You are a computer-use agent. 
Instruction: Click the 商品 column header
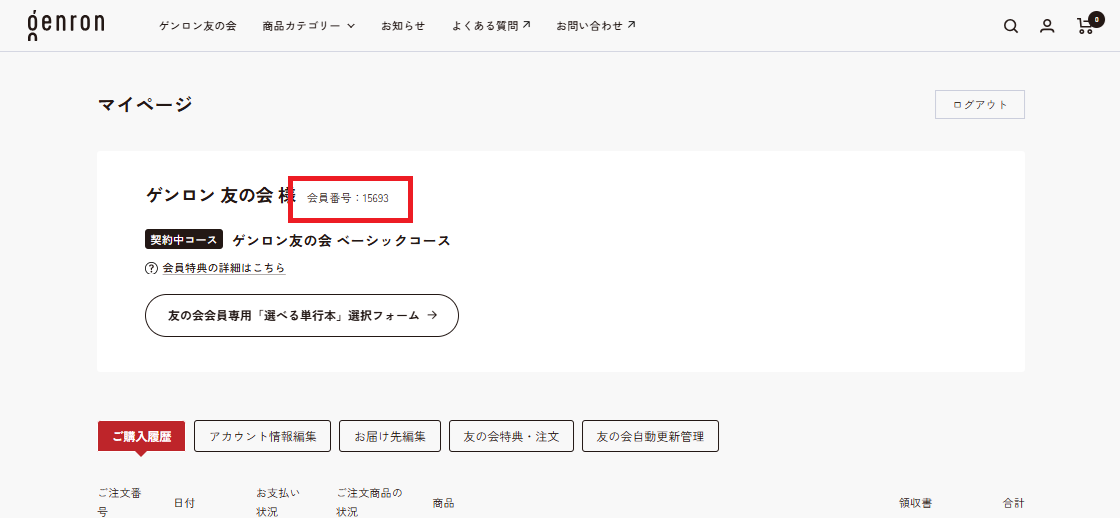(x=443, y=503)
